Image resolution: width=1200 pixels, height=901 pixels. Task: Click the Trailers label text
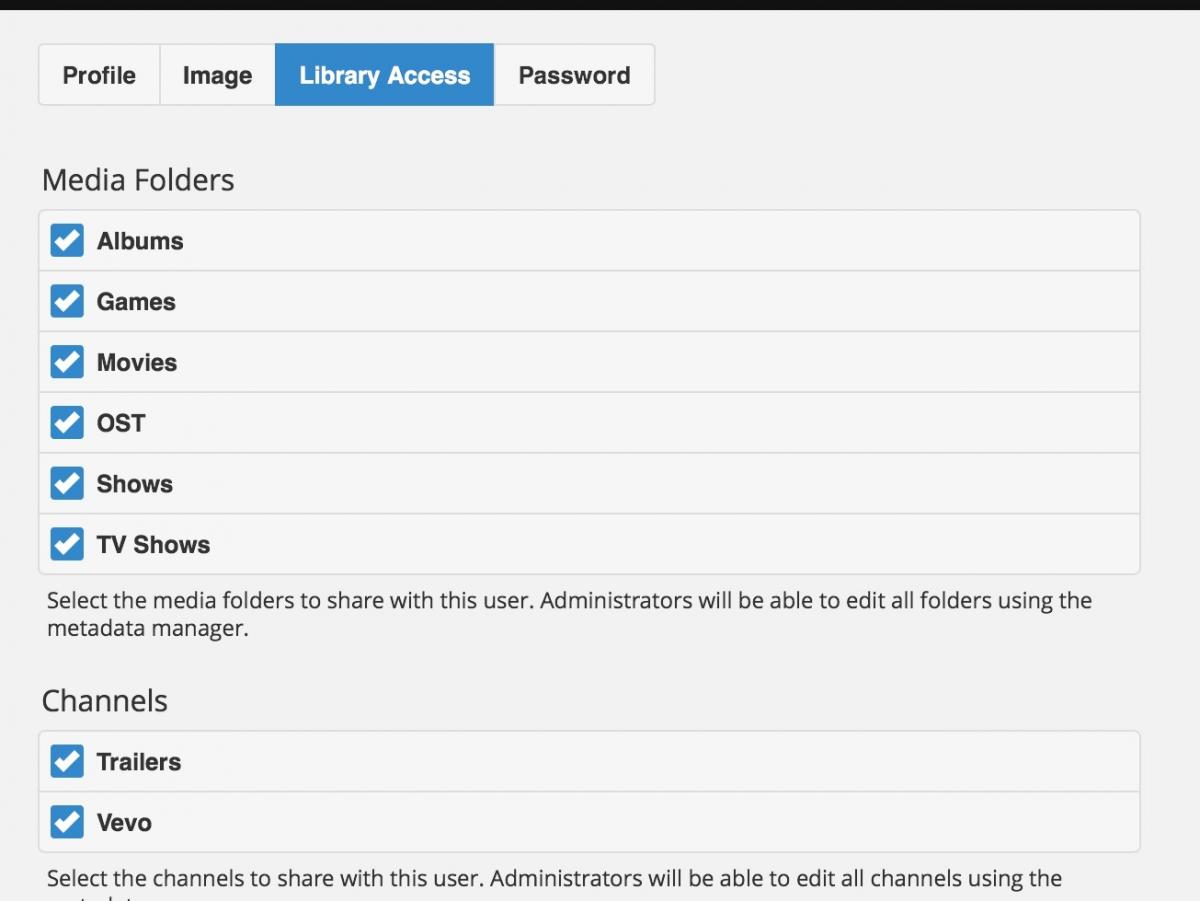pos(139,762)
